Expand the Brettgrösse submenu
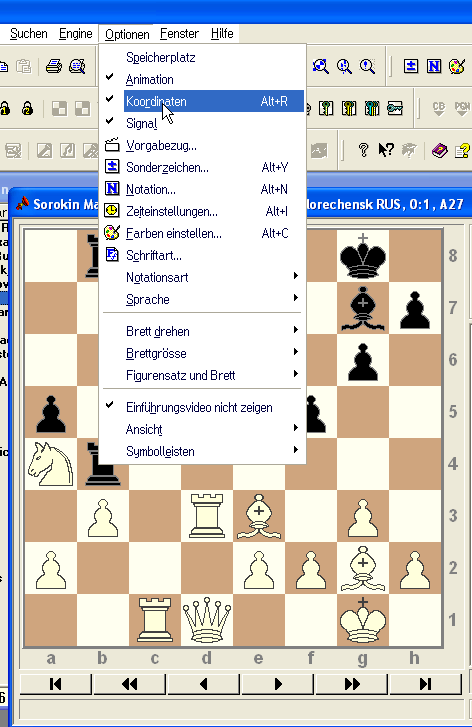This screenshot has height=727, width=472. 204,353
